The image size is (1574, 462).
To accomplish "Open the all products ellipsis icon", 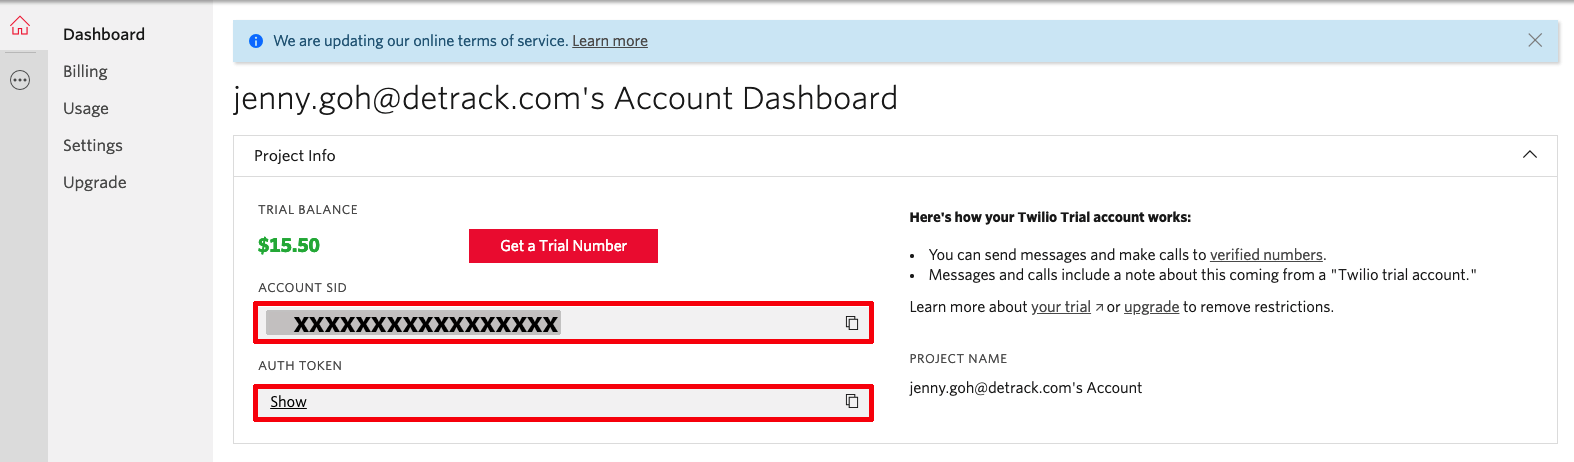I will [20, 80].
